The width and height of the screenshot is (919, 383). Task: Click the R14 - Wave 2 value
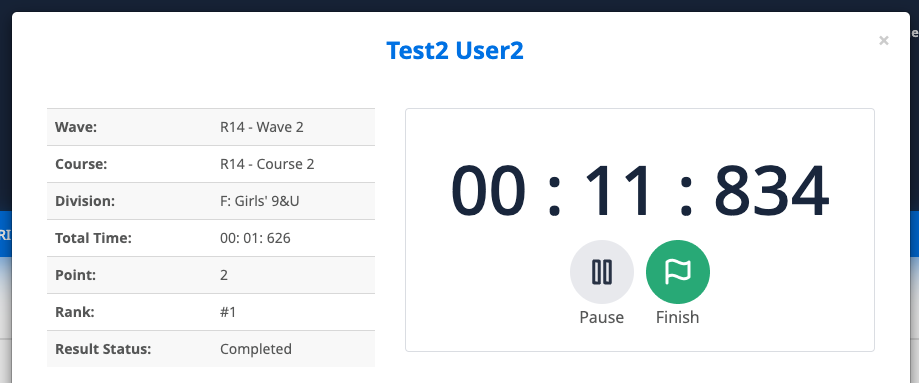pos(262,127)
